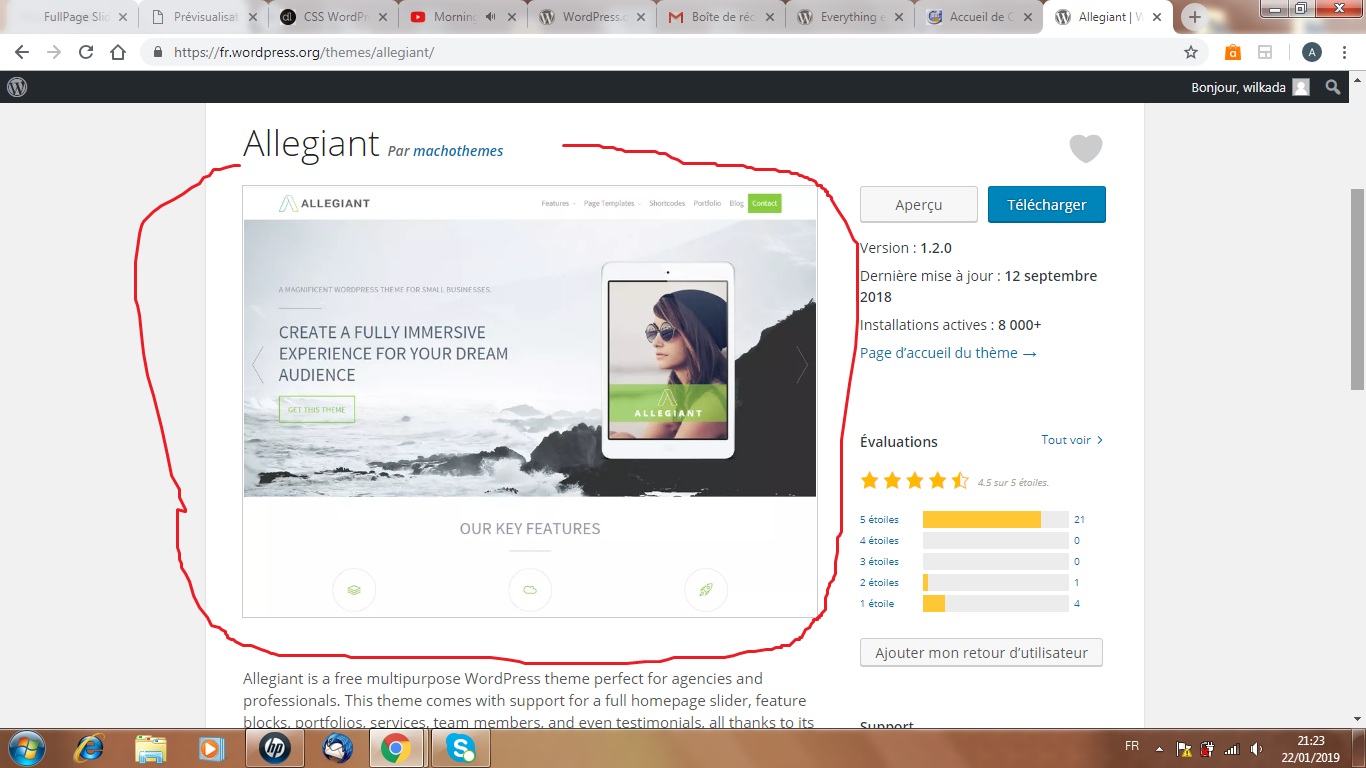1366x768 pixels.
Task: Filter reviews by 3 étoiles
Action: tap(879, 562)
